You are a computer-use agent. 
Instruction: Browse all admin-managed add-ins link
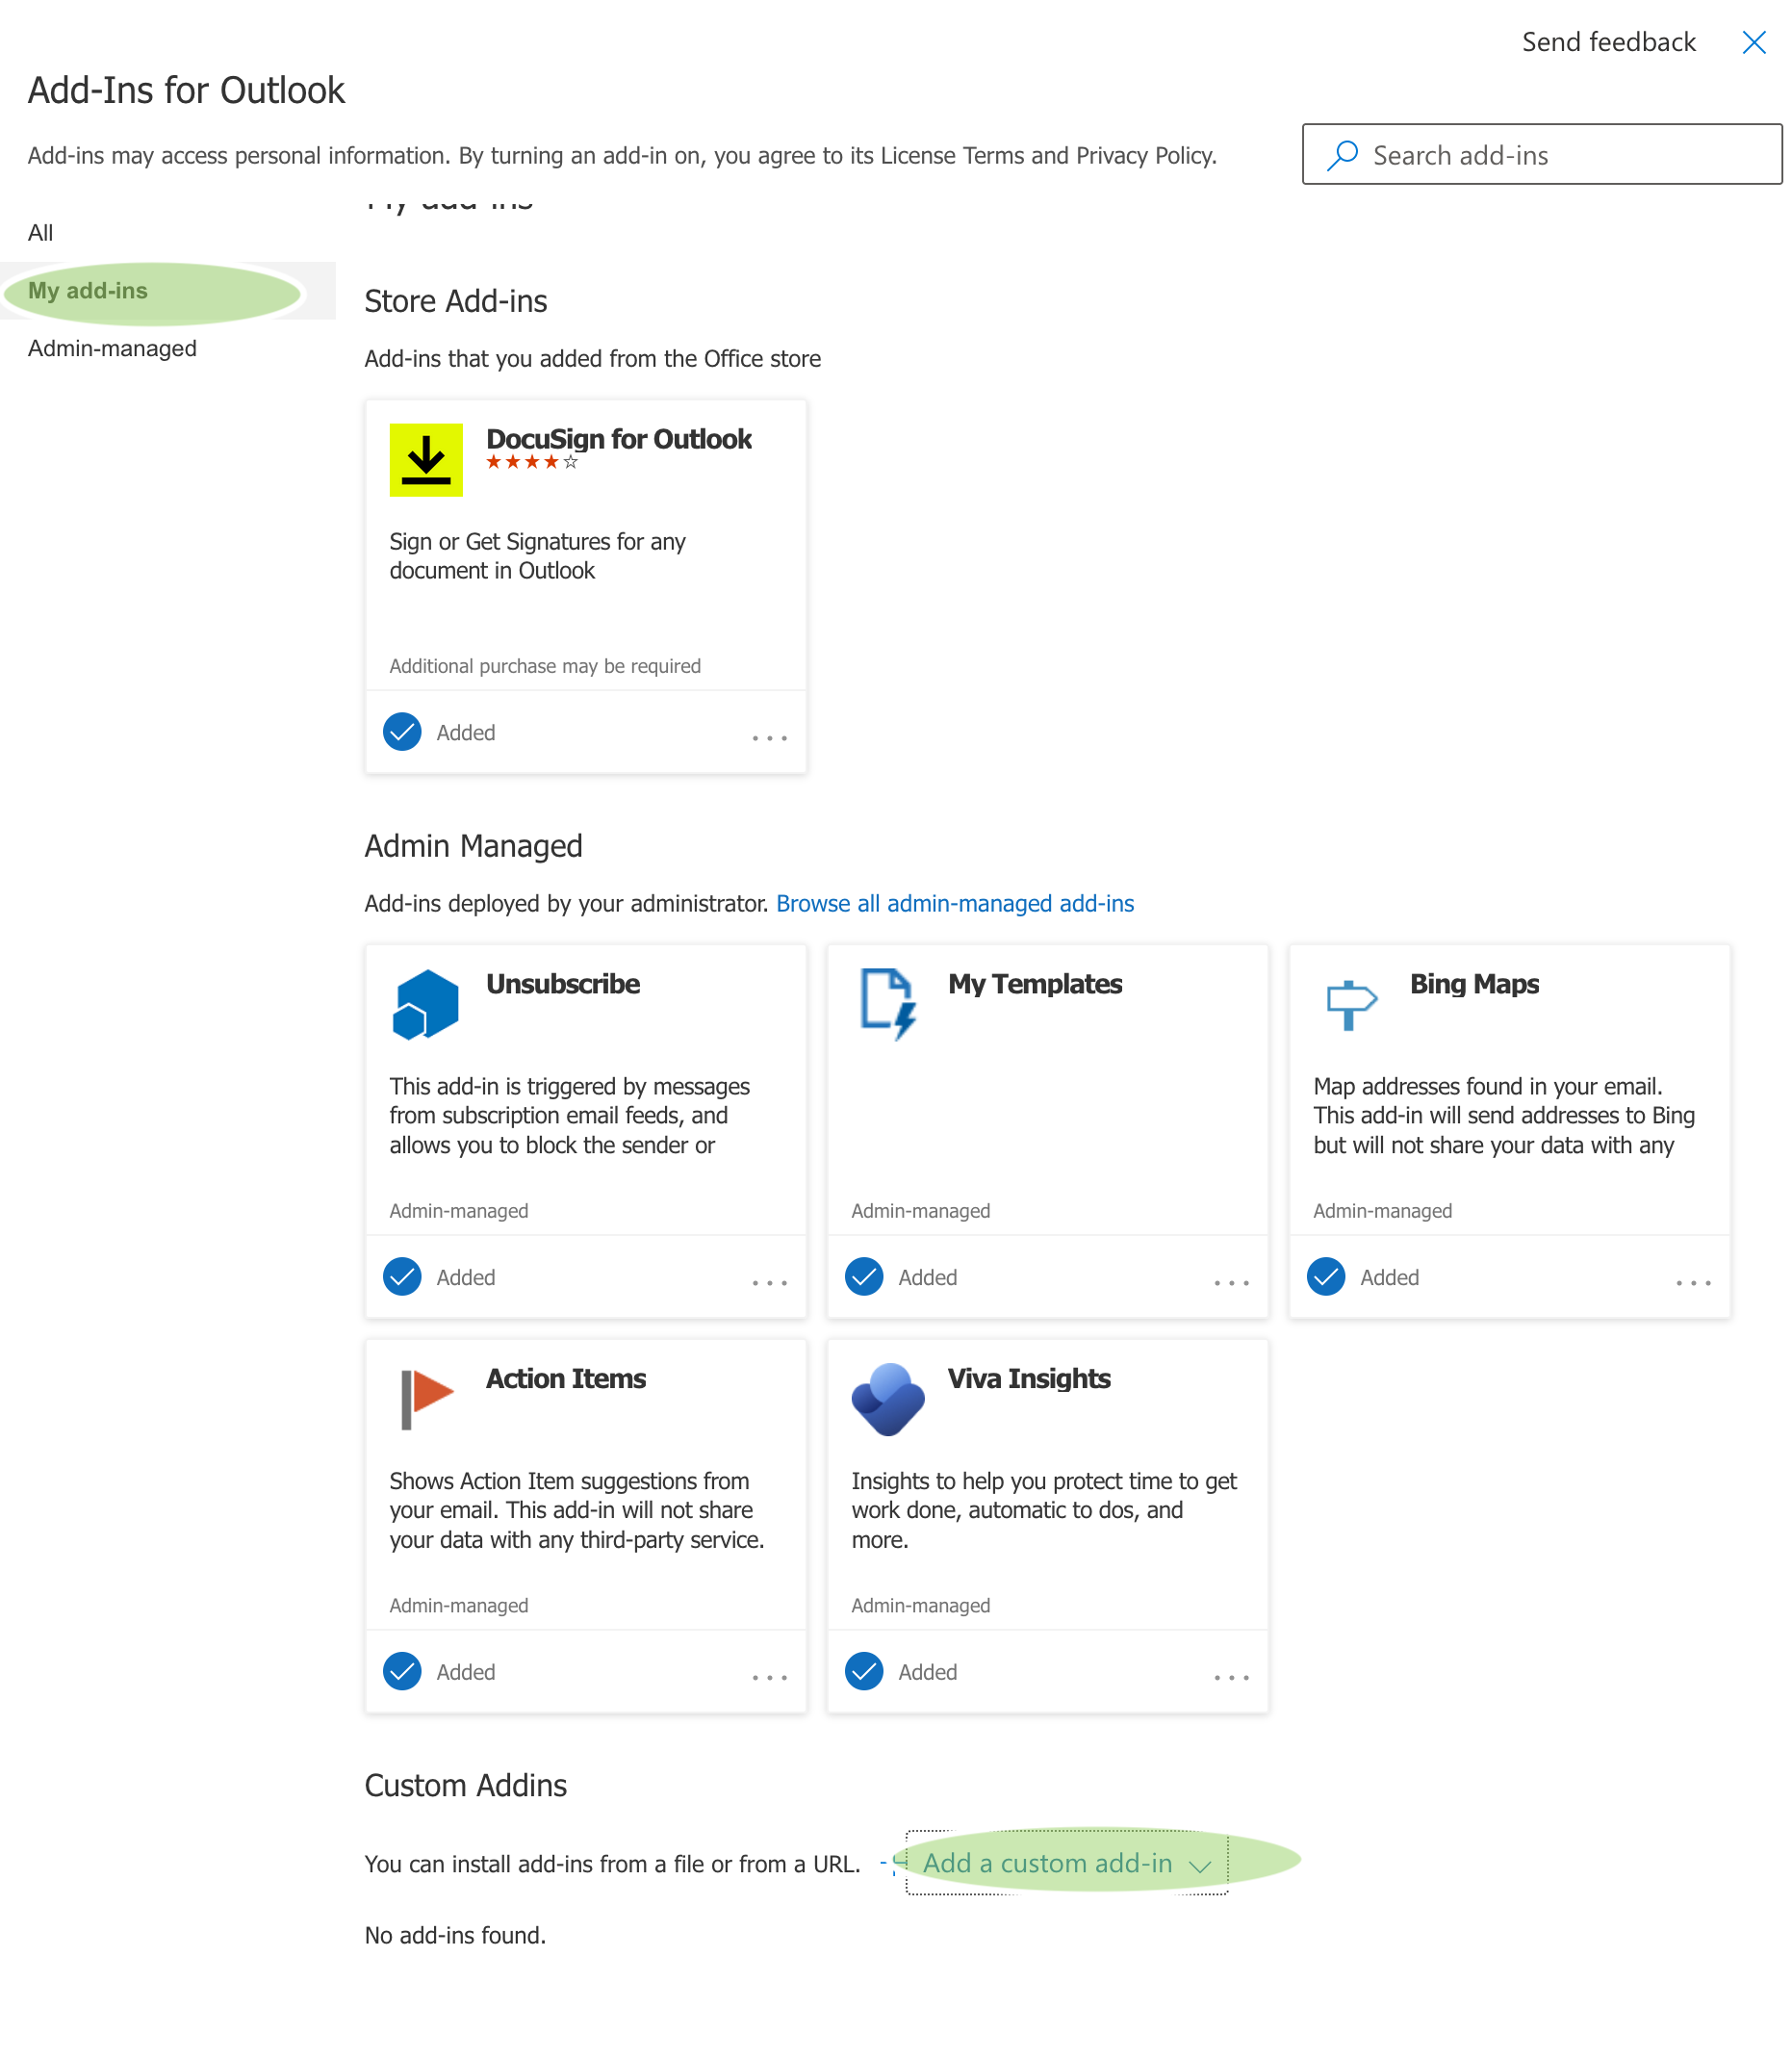pyautogui.click(x=955, y=903)
